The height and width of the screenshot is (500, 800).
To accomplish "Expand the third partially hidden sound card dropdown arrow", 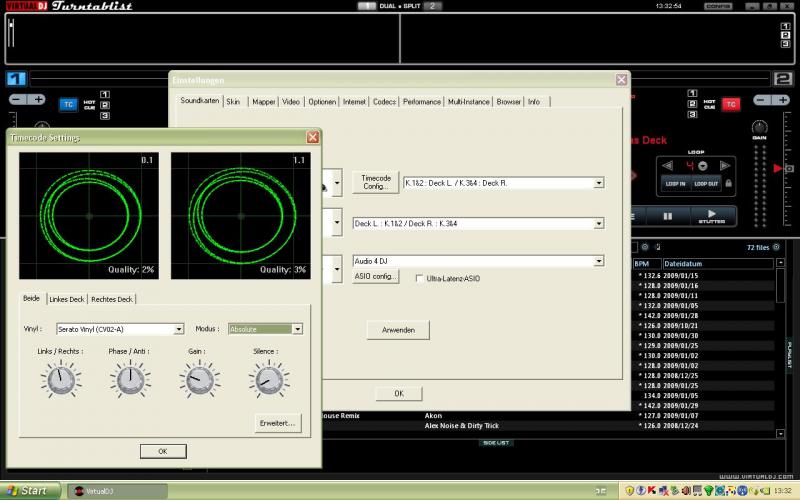I will (337, 268).
